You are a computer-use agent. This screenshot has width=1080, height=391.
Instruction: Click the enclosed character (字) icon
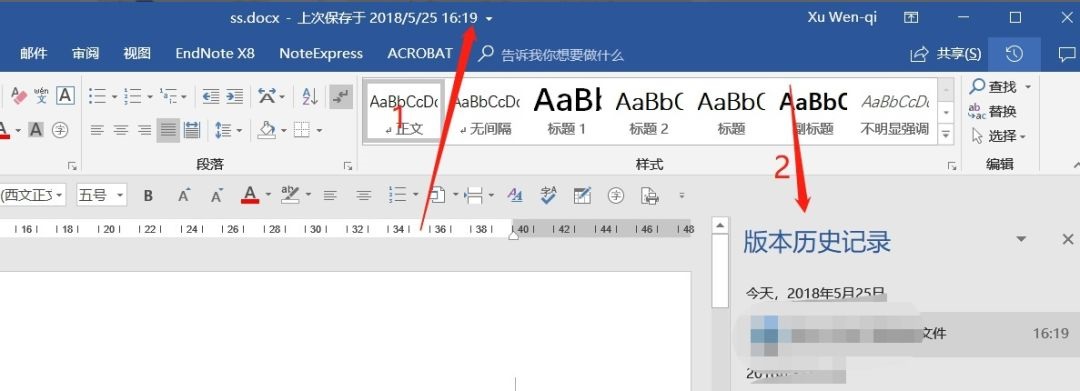pyautogui.click(x=61, y=129)
